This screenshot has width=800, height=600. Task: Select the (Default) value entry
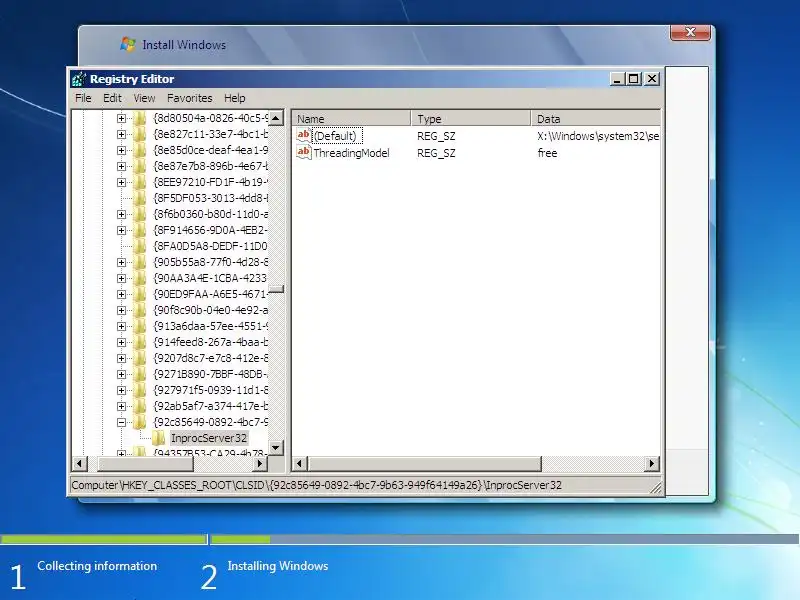pos(337,136)
